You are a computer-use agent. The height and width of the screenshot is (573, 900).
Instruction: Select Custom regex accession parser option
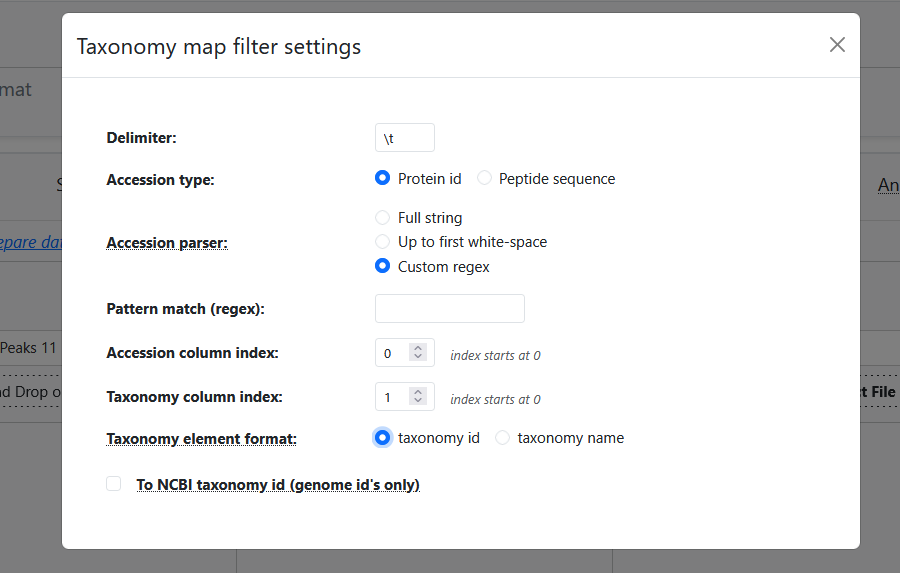[x=382, y=267]
